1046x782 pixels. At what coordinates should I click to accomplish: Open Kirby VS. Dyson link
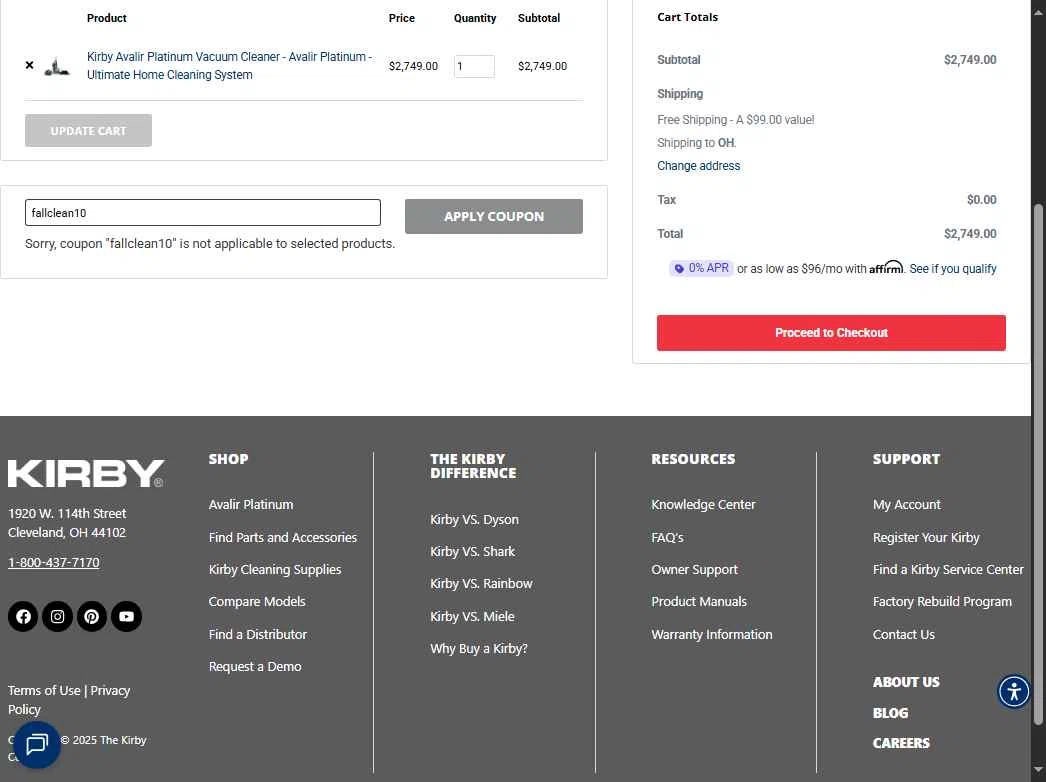[x=474, y=519]
